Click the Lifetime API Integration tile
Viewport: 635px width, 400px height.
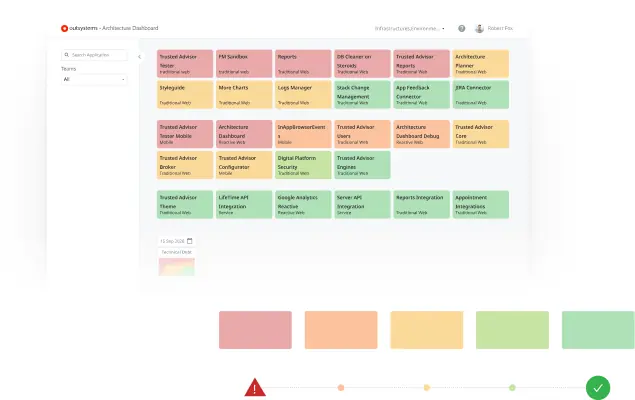(x=244, y=204)
